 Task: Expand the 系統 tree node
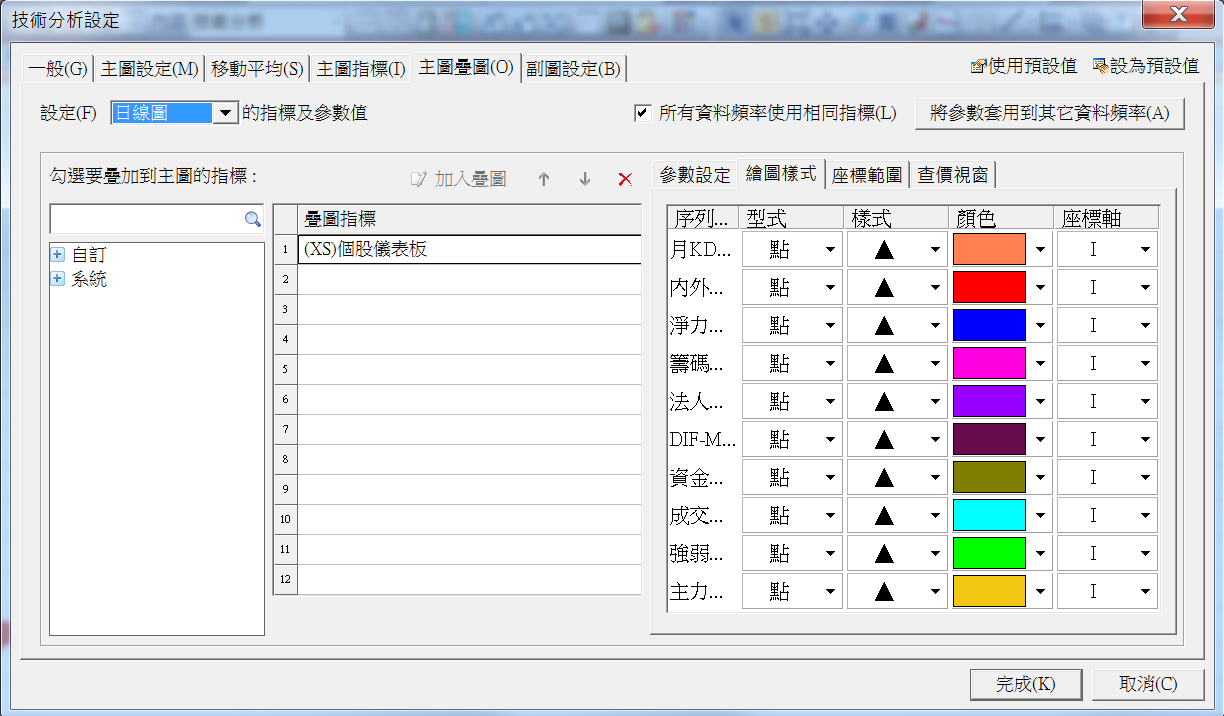click(x=58, y=279)
